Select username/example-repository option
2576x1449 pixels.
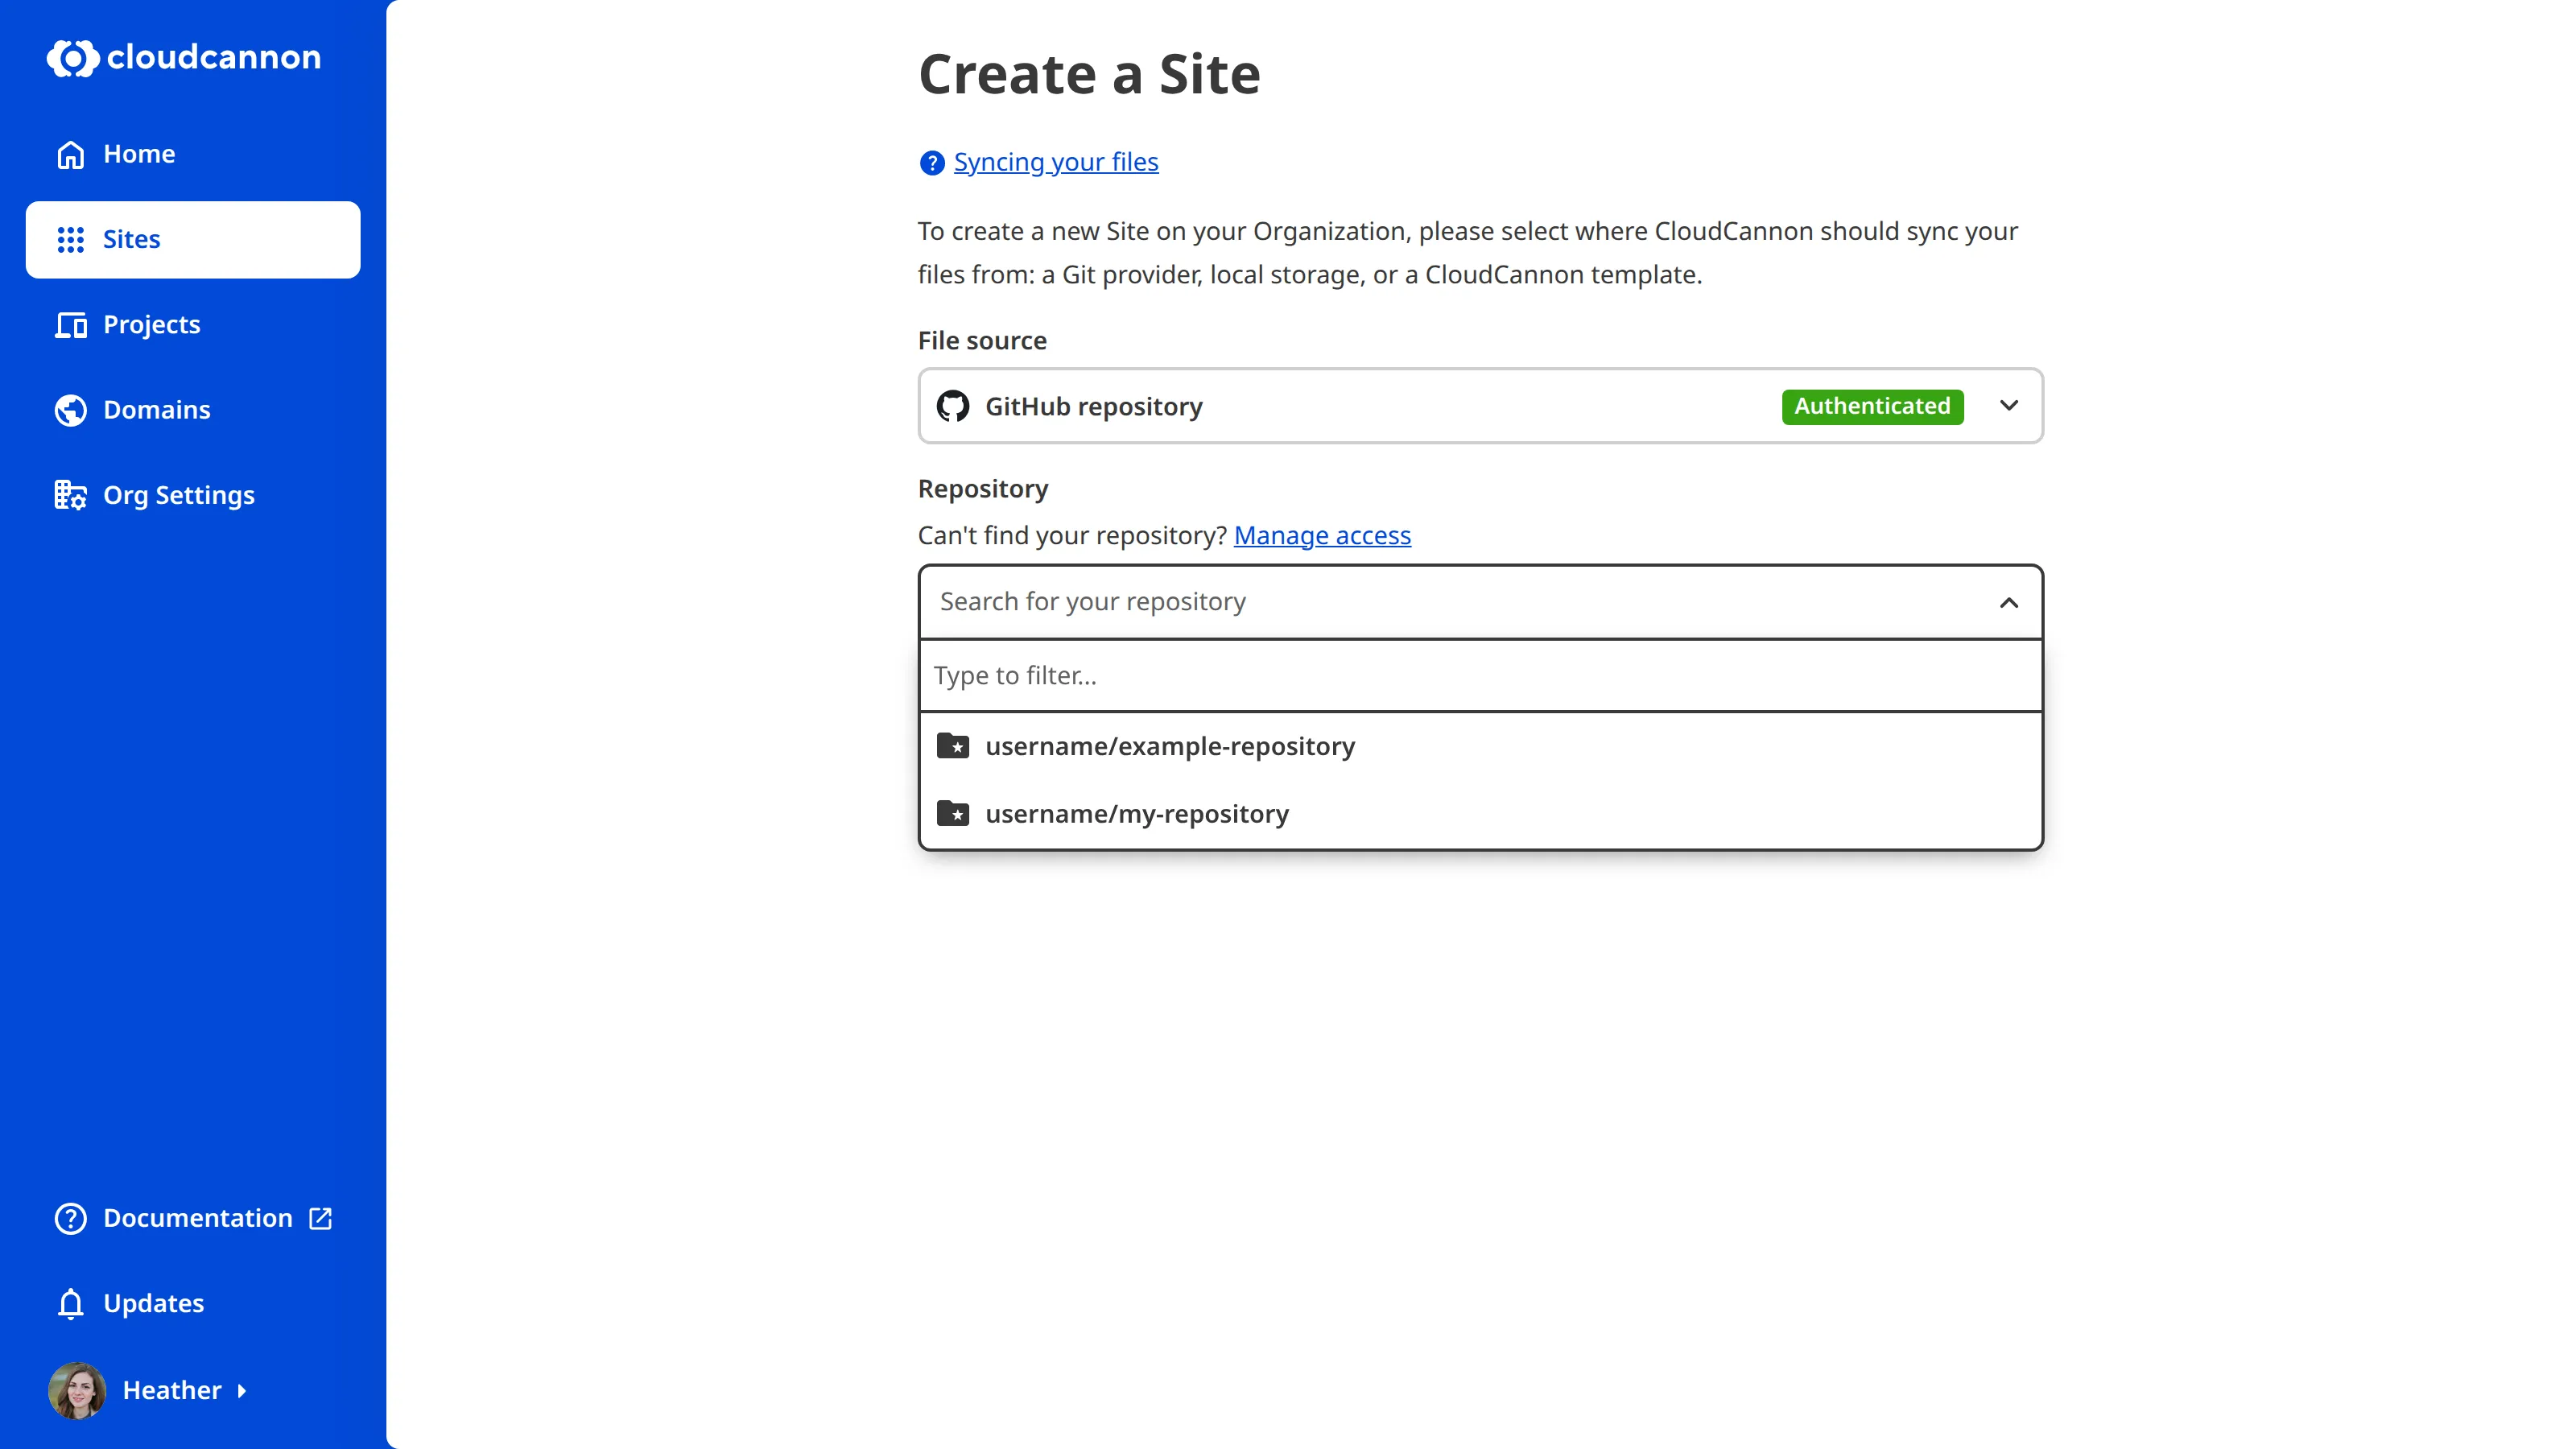point(1480,746)
